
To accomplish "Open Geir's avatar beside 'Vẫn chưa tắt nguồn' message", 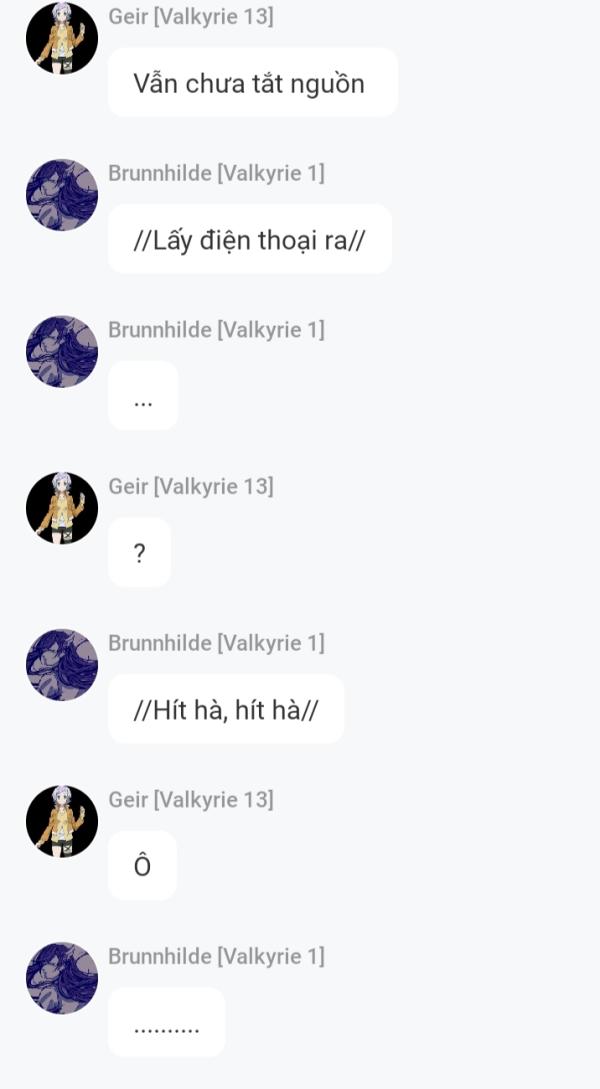I will tap(62, 38).
